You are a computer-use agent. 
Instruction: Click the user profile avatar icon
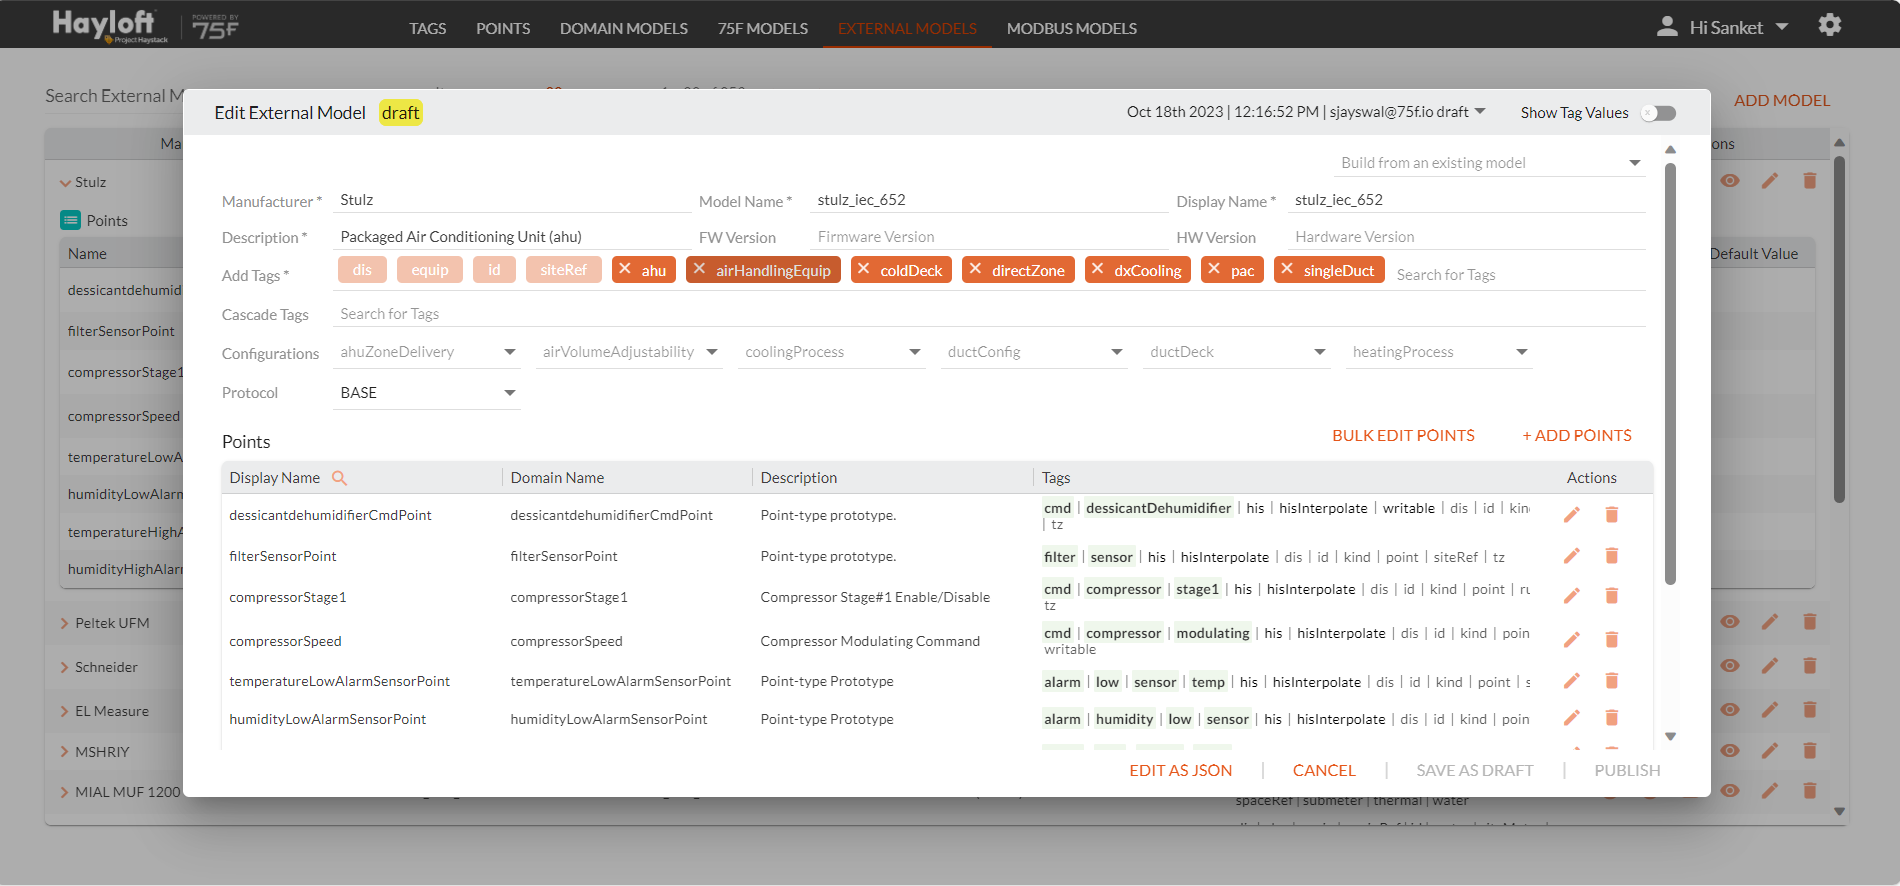click(1667, 27)
